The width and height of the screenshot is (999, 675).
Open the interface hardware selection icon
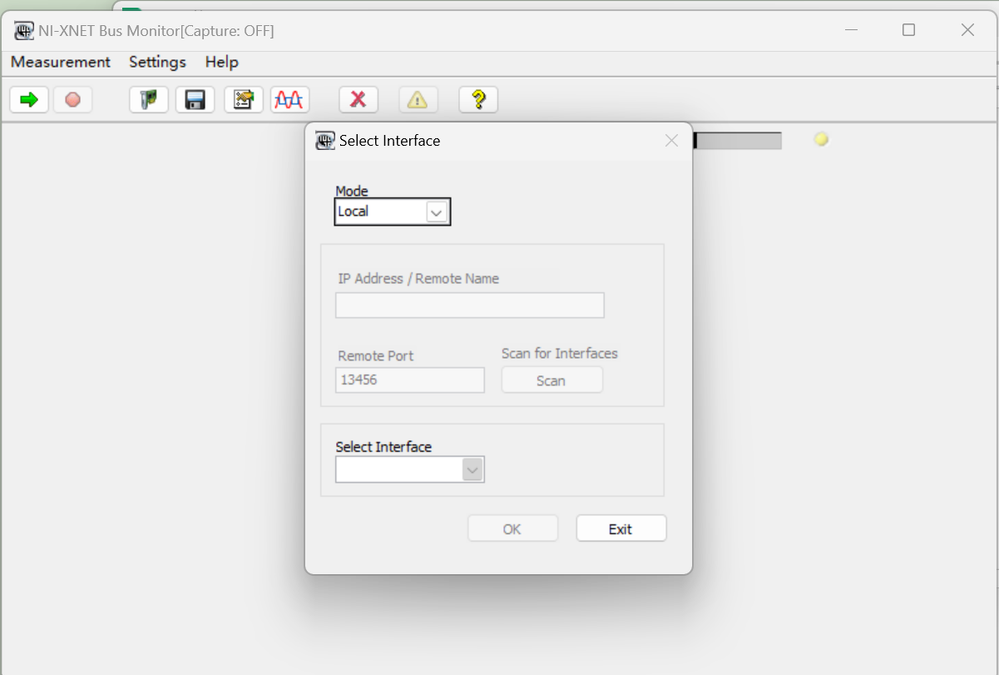coord(148,100)
